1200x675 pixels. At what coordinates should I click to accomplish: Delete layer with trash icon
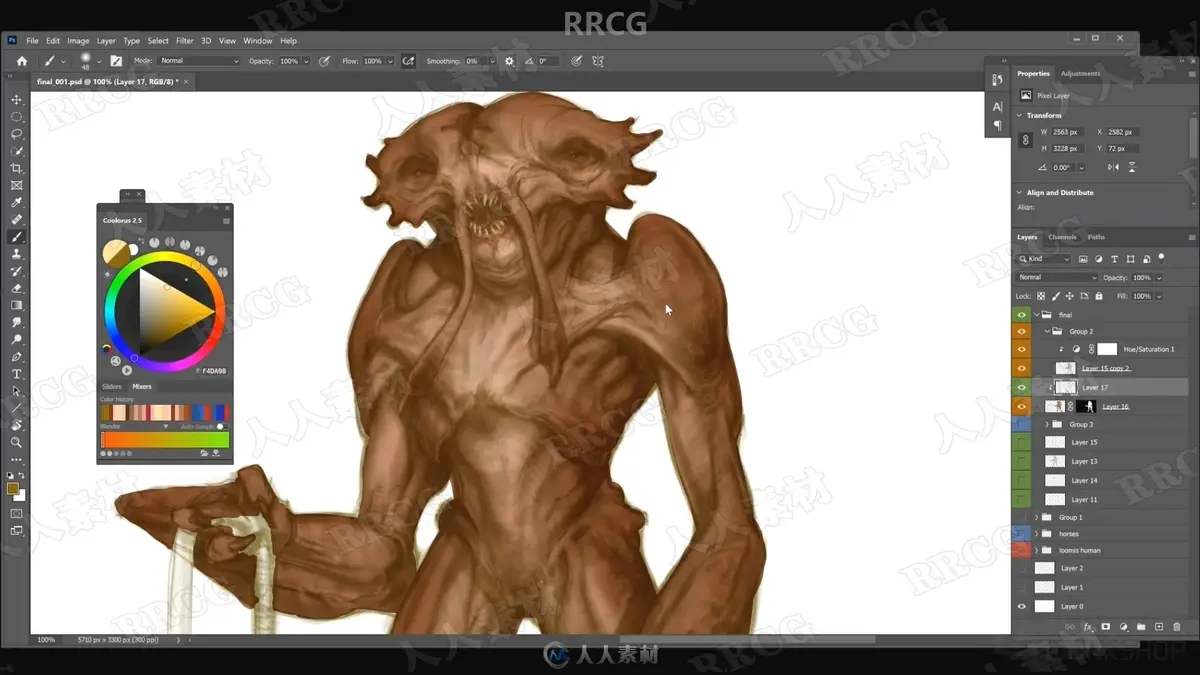click(1177, 627)
